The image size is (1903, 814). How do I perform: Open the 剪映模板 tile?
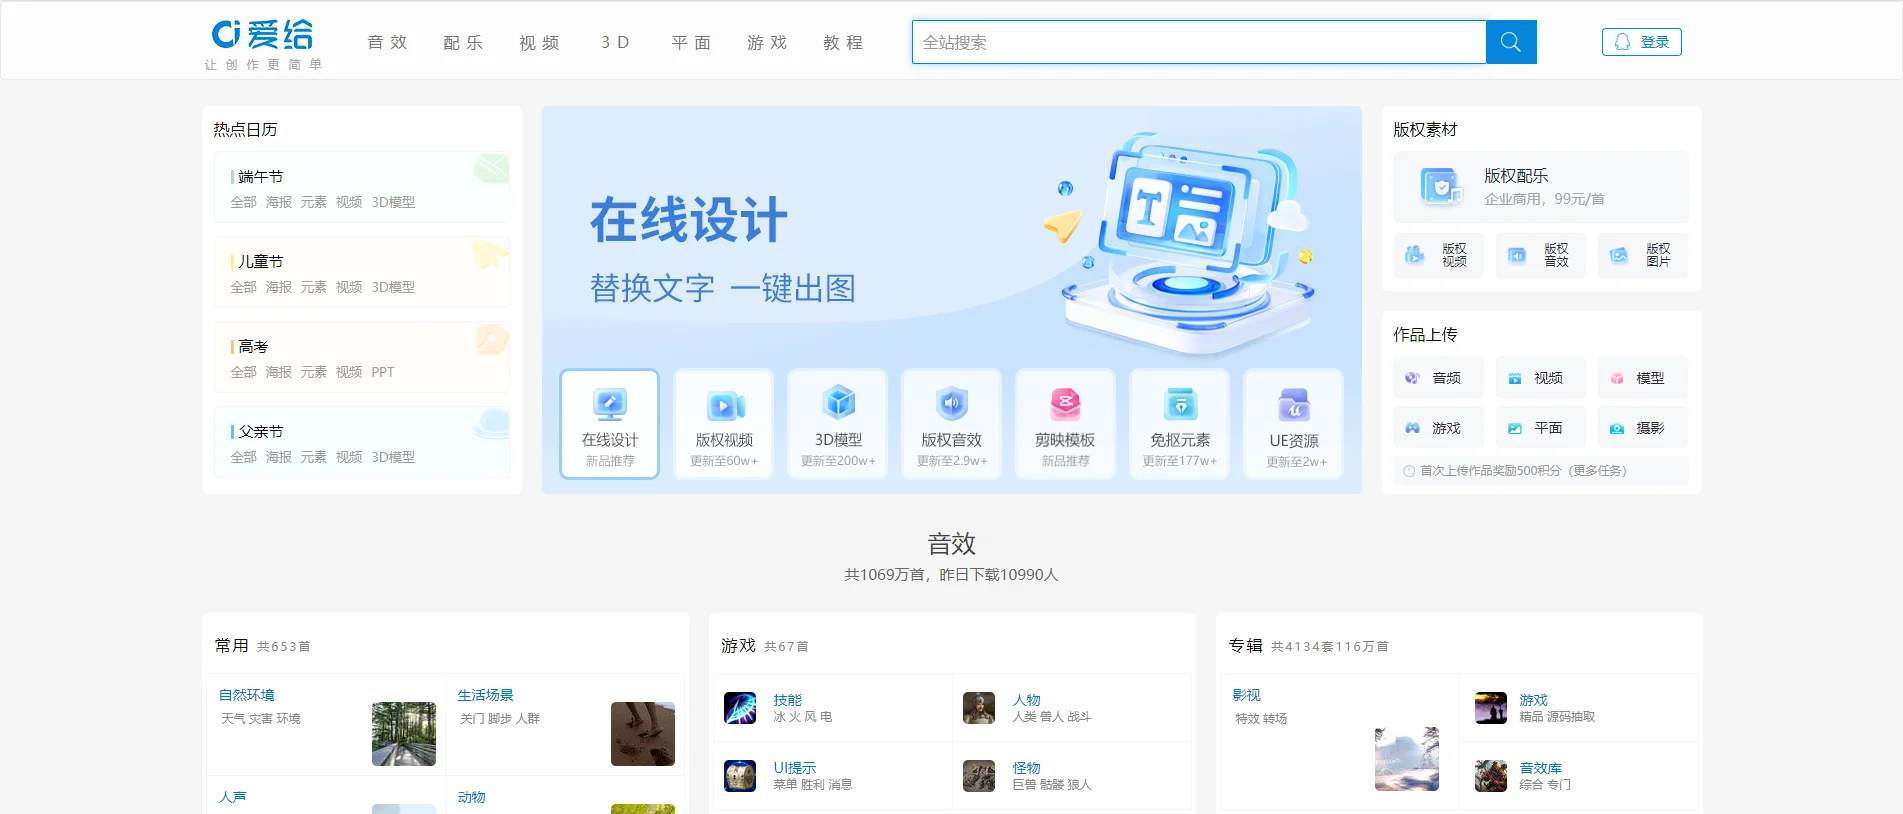point(1065,424)
